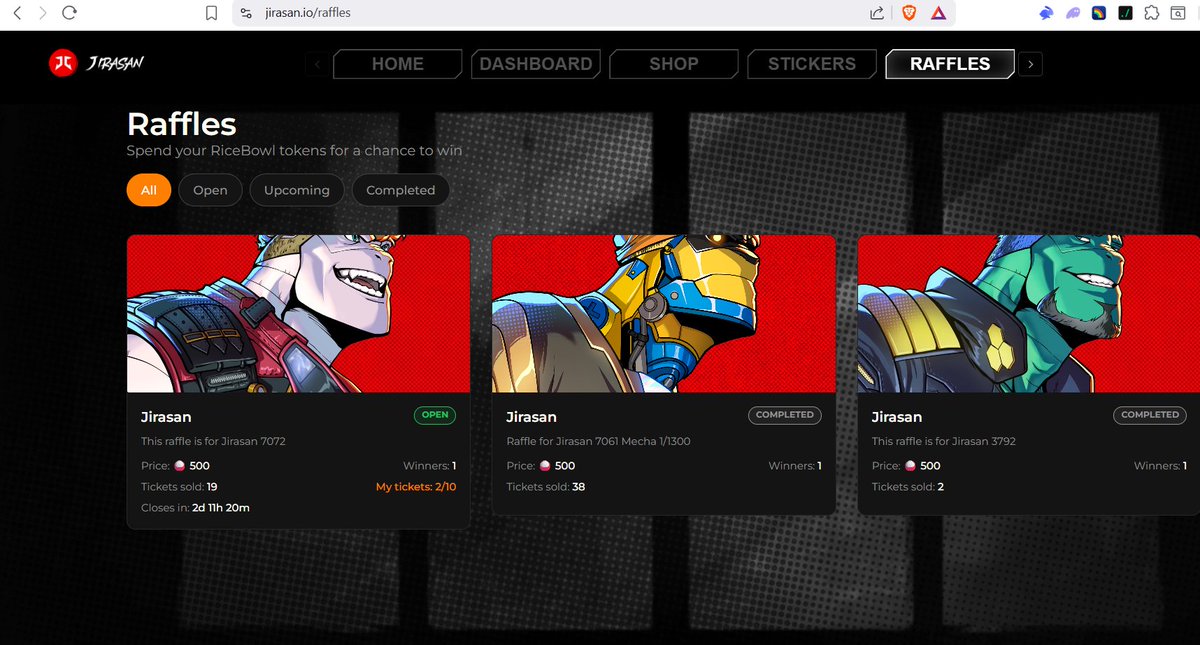Click the Jirasan logo in the header
This screenshot has height=645, width=1200.
coord(97,63)
